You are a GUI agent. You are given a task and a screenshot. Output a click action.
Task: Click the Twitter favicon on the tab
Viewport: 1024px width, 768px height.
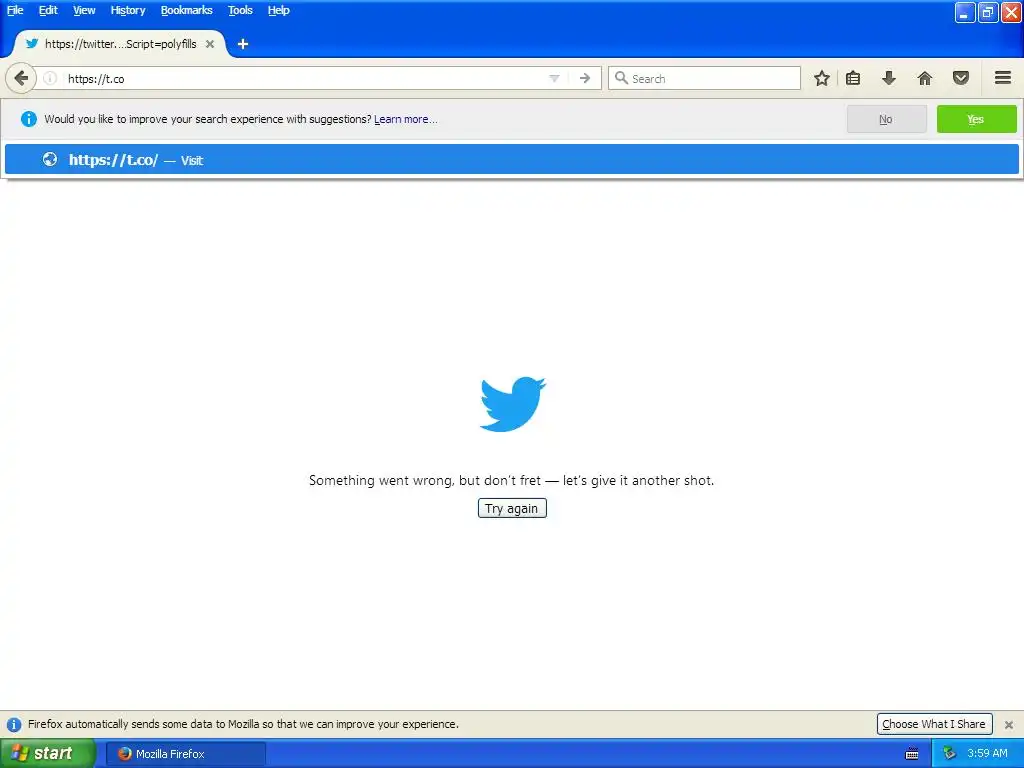[x=31, y=44]
